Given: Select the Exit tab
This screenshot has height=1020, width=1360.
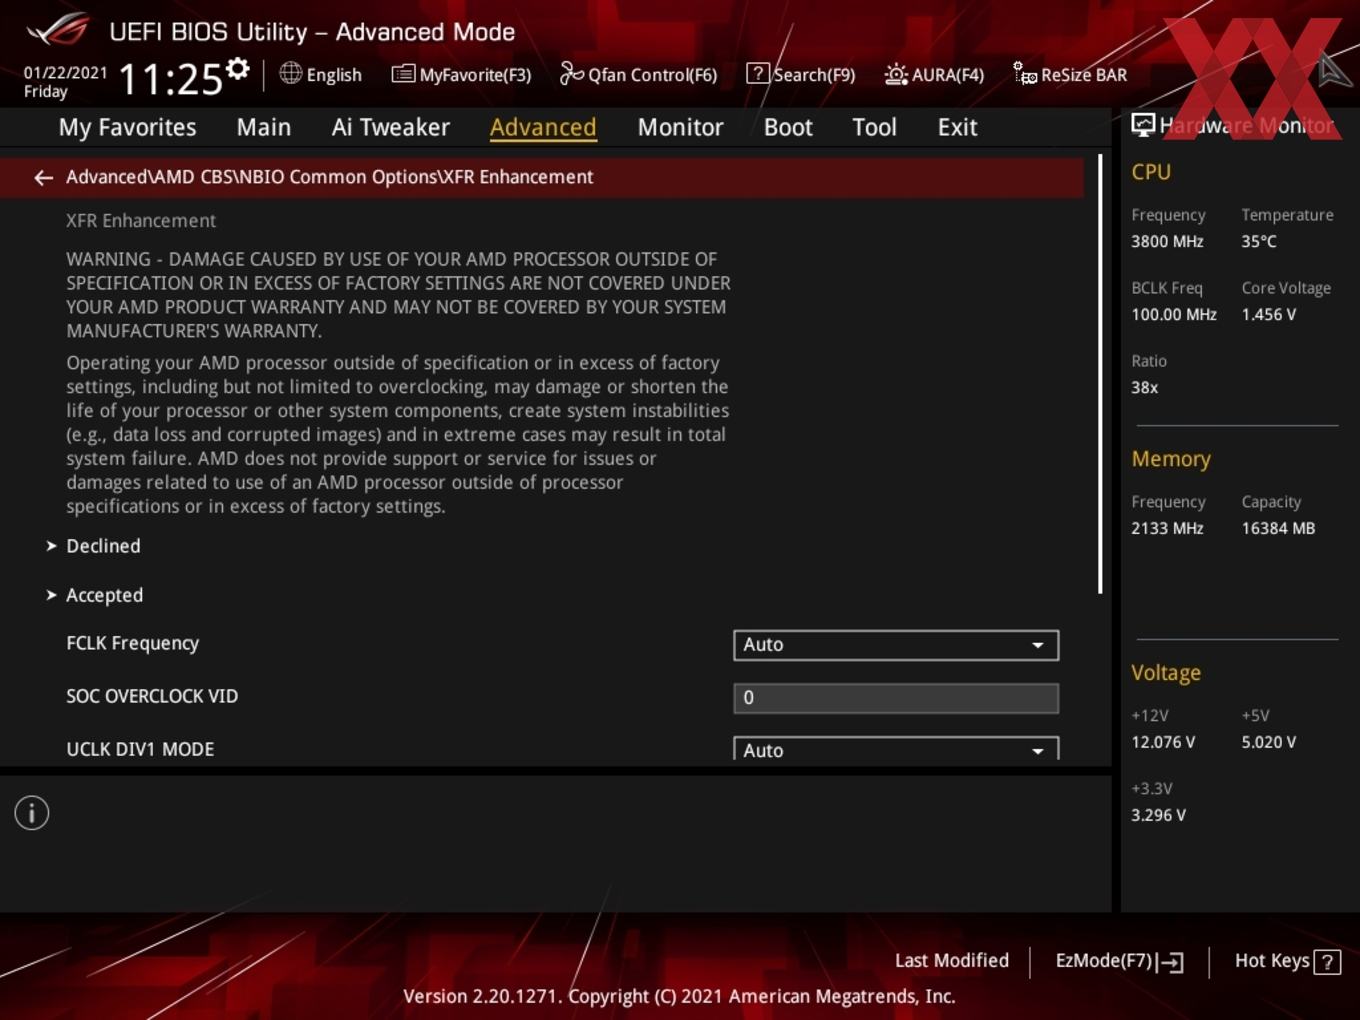Looking at the screenshot, I should 957,127.
